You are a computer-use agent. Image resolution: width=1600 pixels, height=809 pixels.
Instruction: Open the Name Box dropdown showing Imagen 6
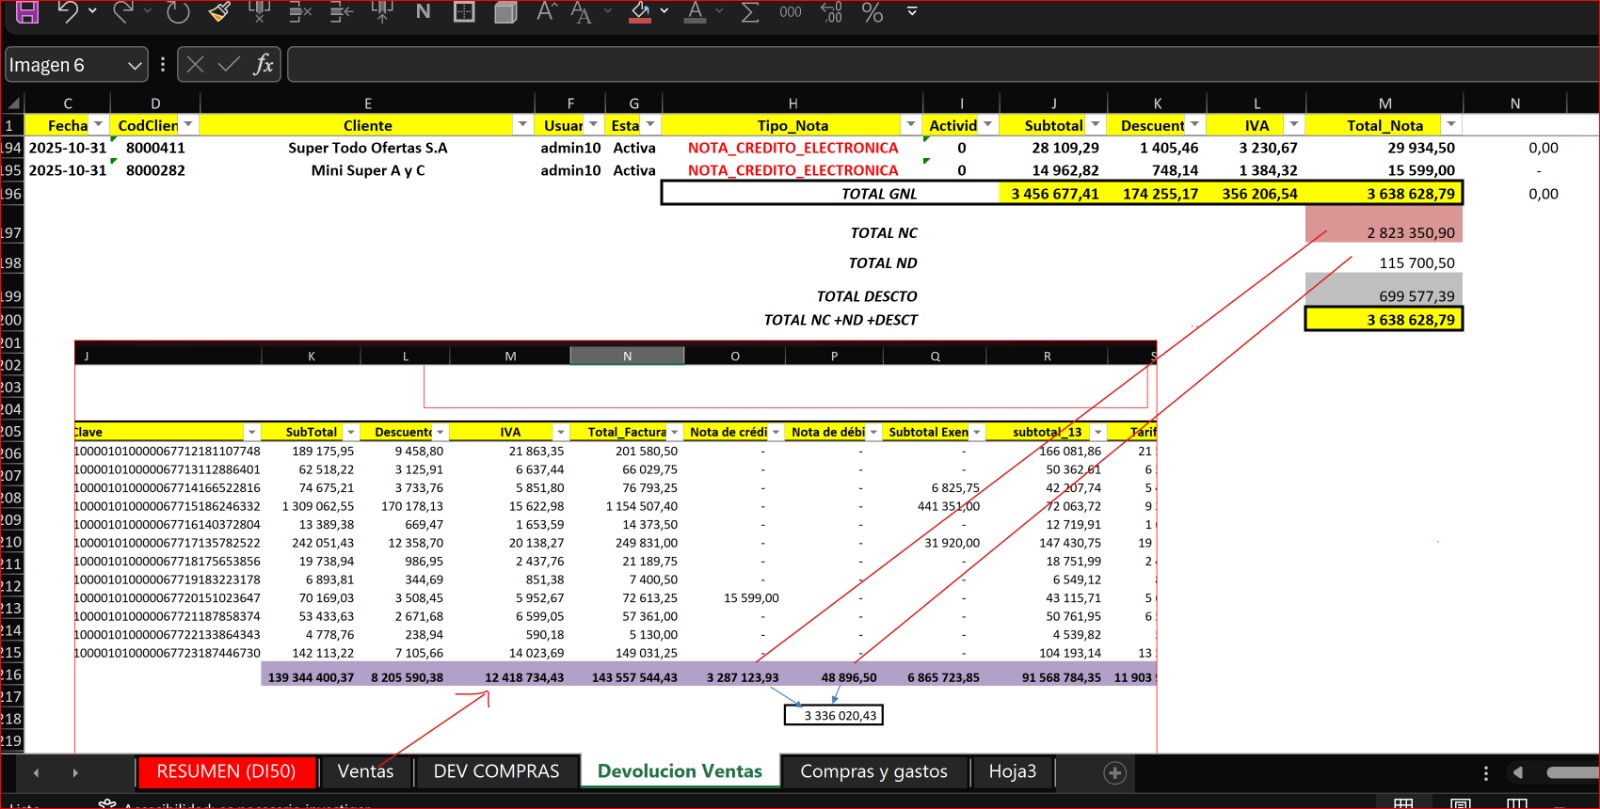click(x=135, y=66)
